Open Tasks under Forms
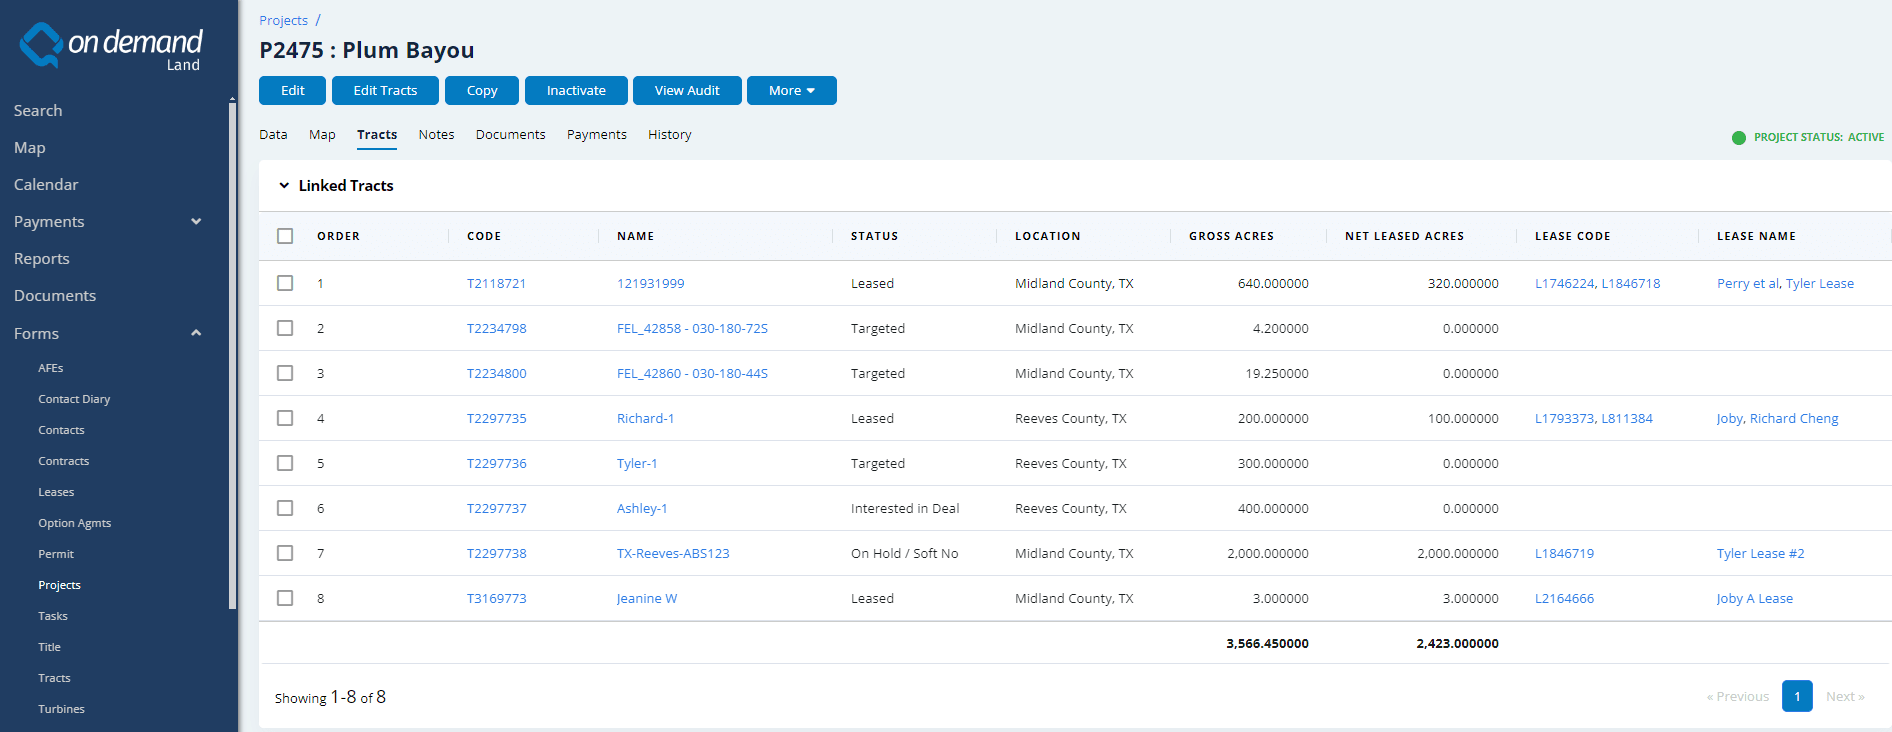 53,616
